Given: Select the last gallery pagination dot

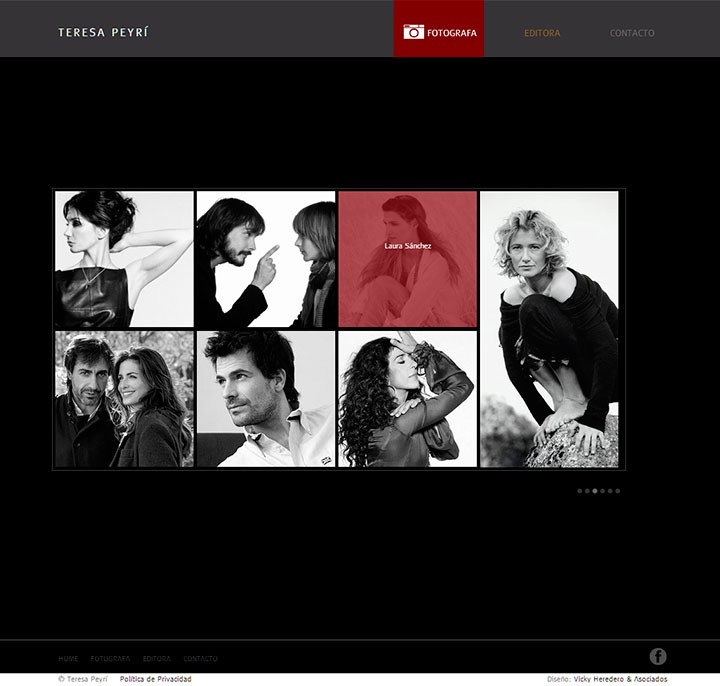Looking at the screenshot, I should tap(618, 491).
